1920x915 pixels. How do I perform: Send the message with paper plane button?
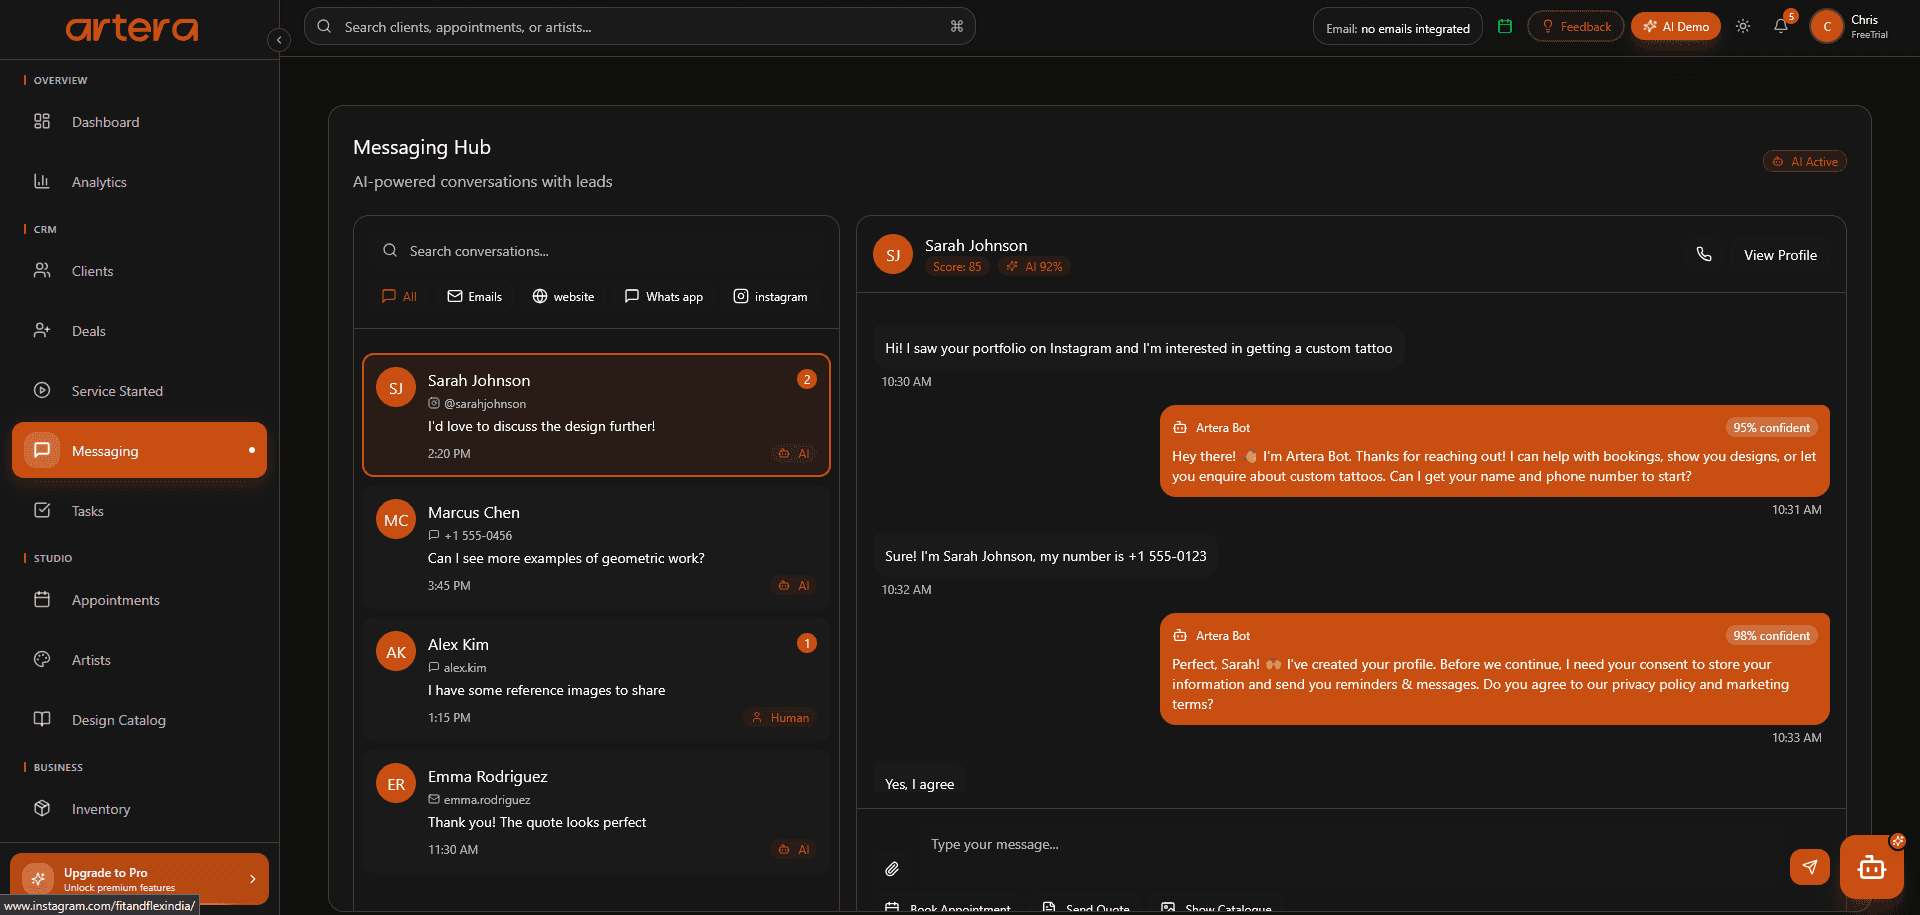click(x=1810, y=867)
